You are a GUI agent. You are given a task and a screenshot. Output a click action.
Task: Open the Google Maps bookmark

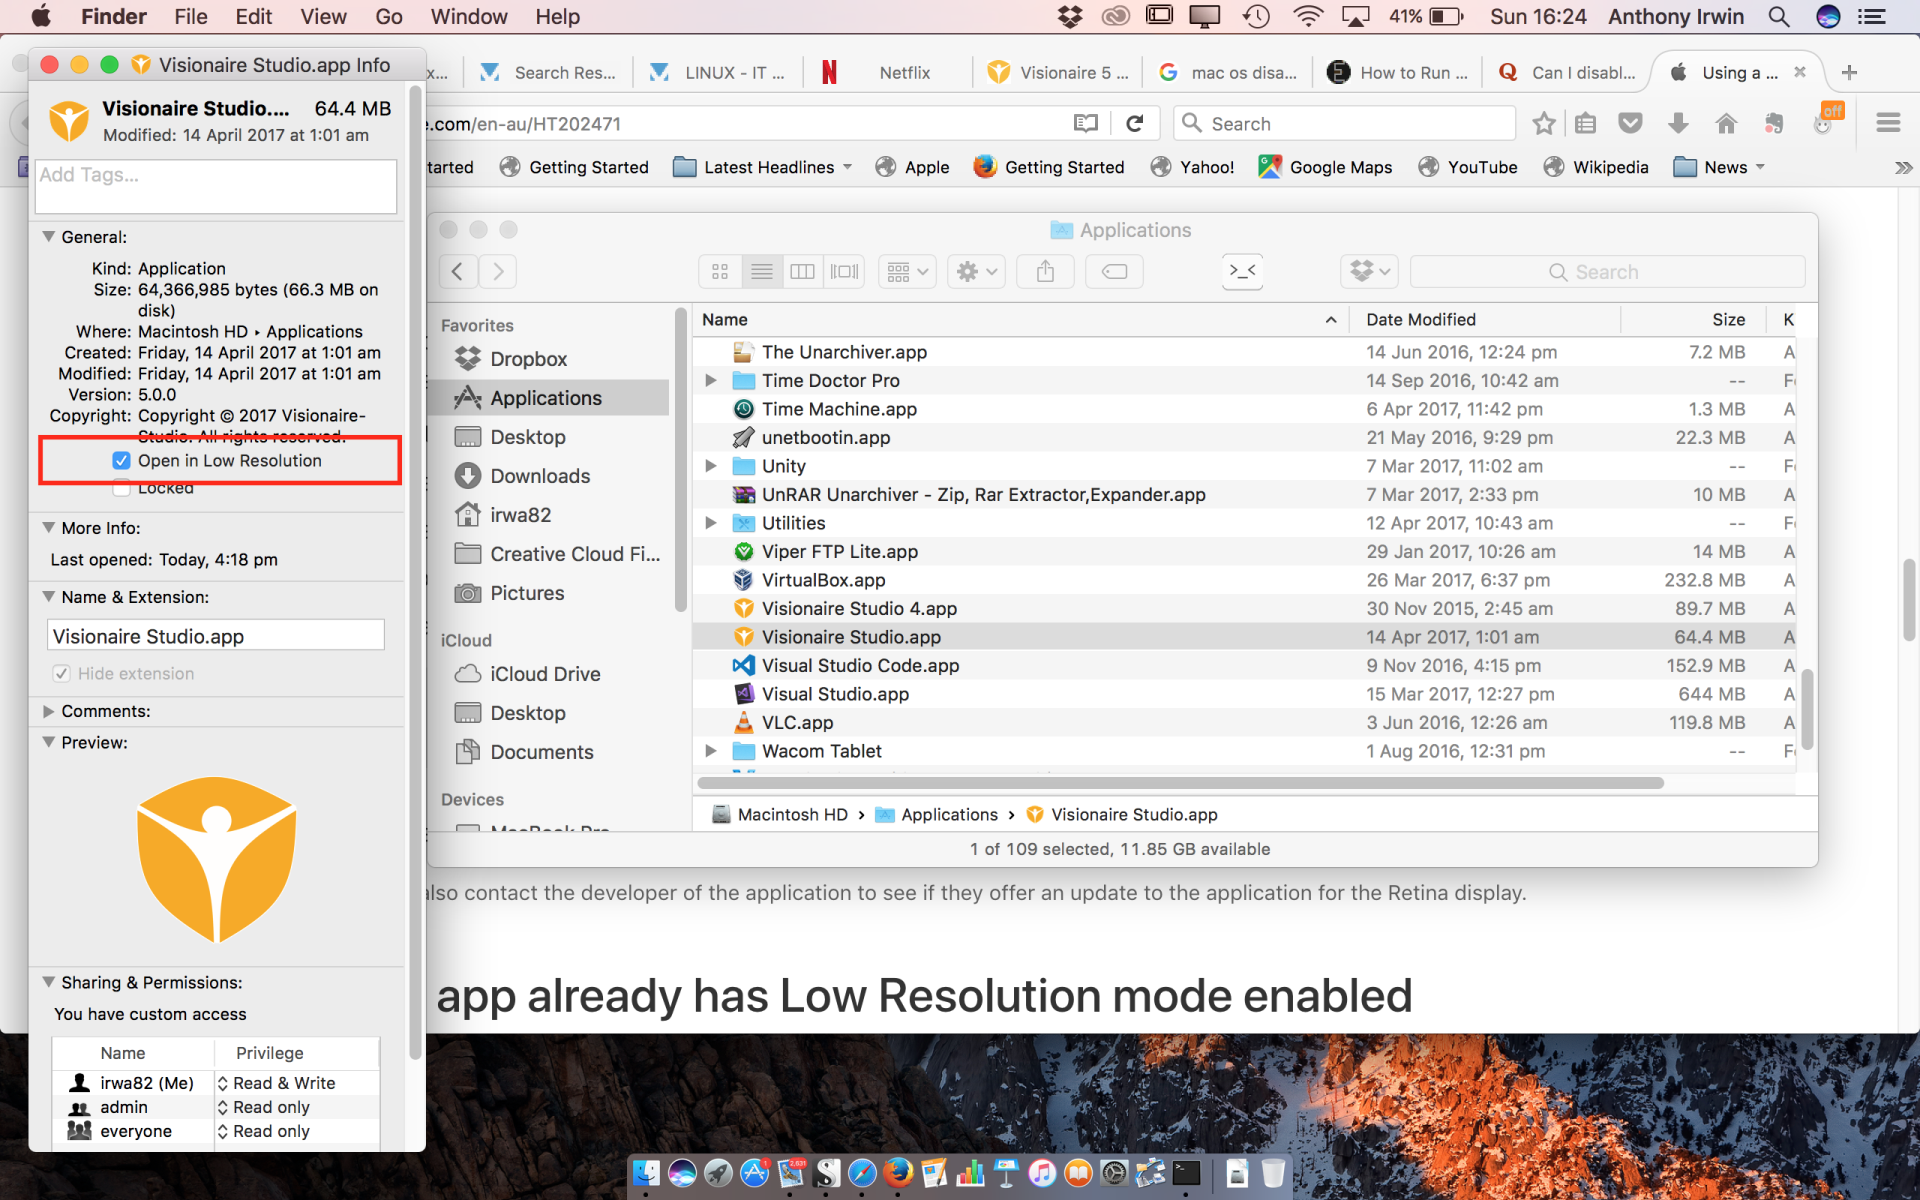click(1325, 167)
